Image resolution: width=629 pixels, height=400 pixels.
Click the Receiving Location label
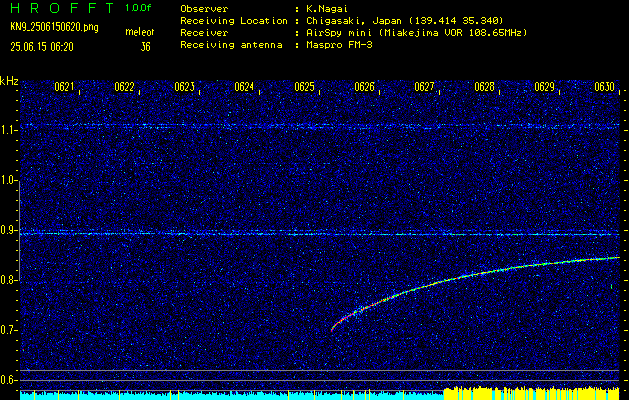(x=234, y=21)
